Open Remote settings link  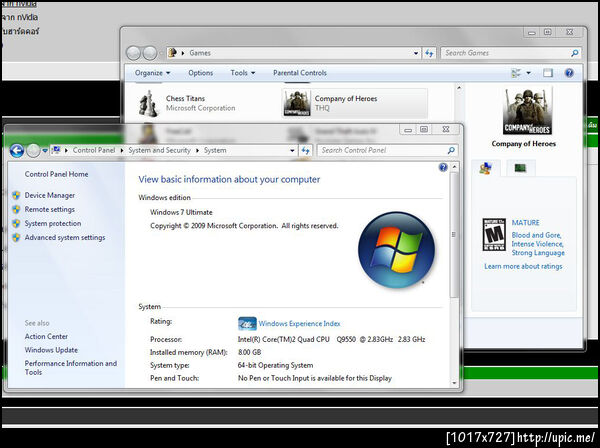[x=50, y=210]
